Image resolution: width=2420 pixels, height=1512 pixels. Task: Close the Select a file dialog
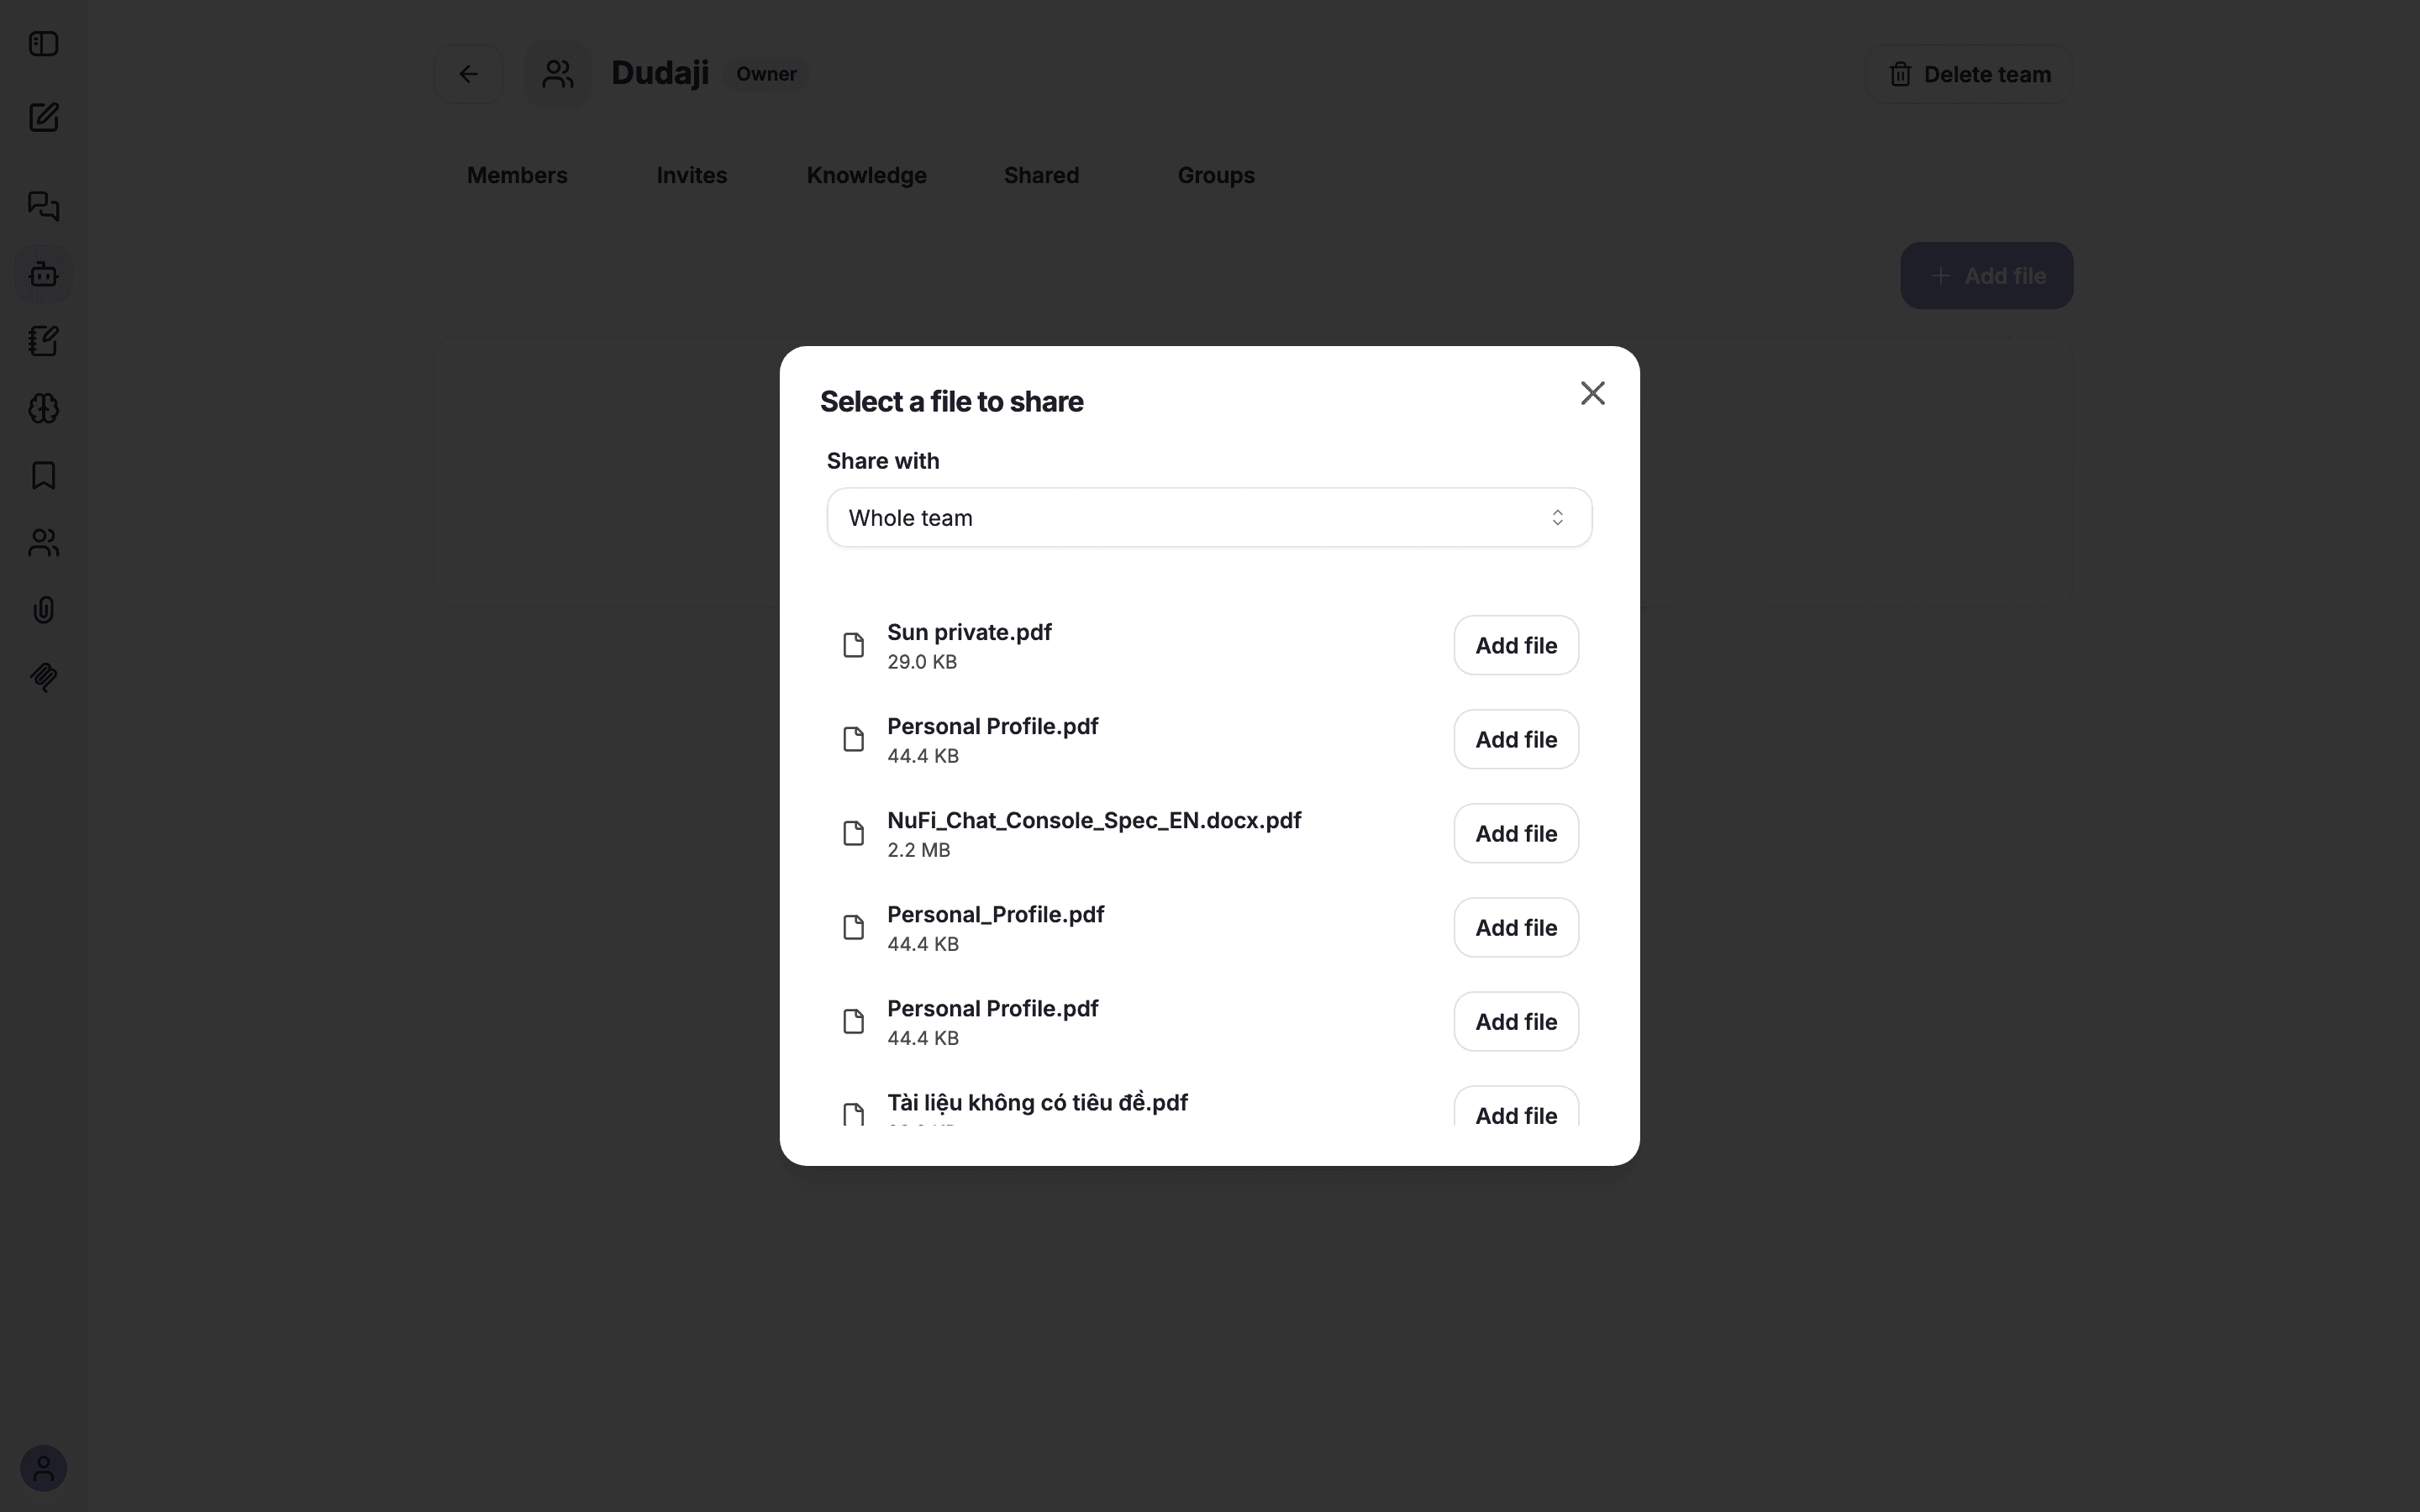click(1592, 393)
